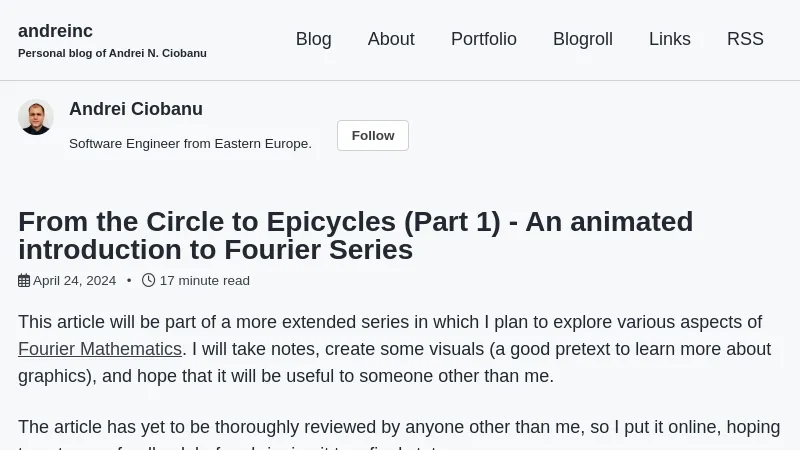Click the calendar icon beside the date
The image size is (800, 450).
tap(24, 281)
